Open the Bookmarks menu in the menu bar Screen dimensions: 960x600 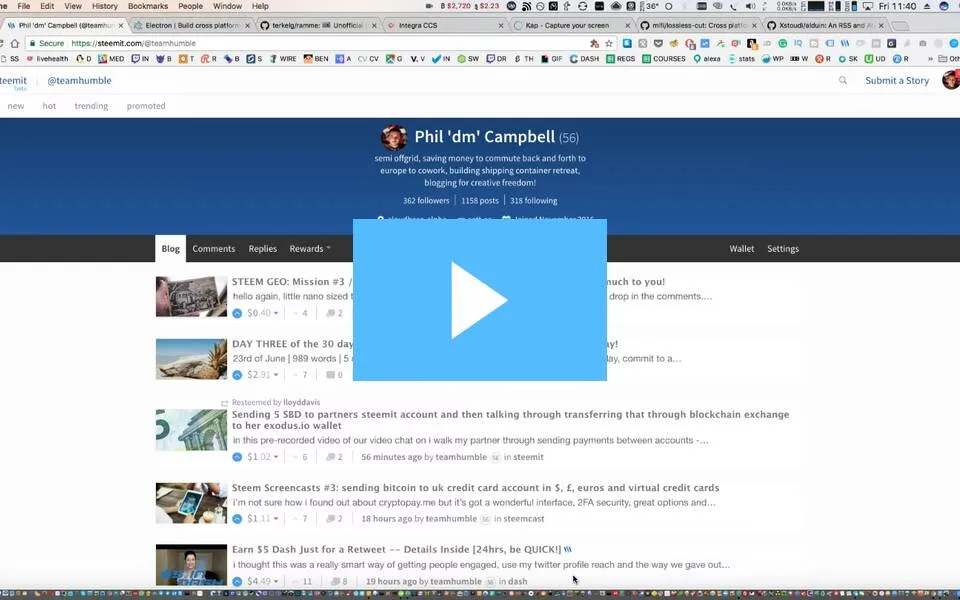(x=148, y=6)
